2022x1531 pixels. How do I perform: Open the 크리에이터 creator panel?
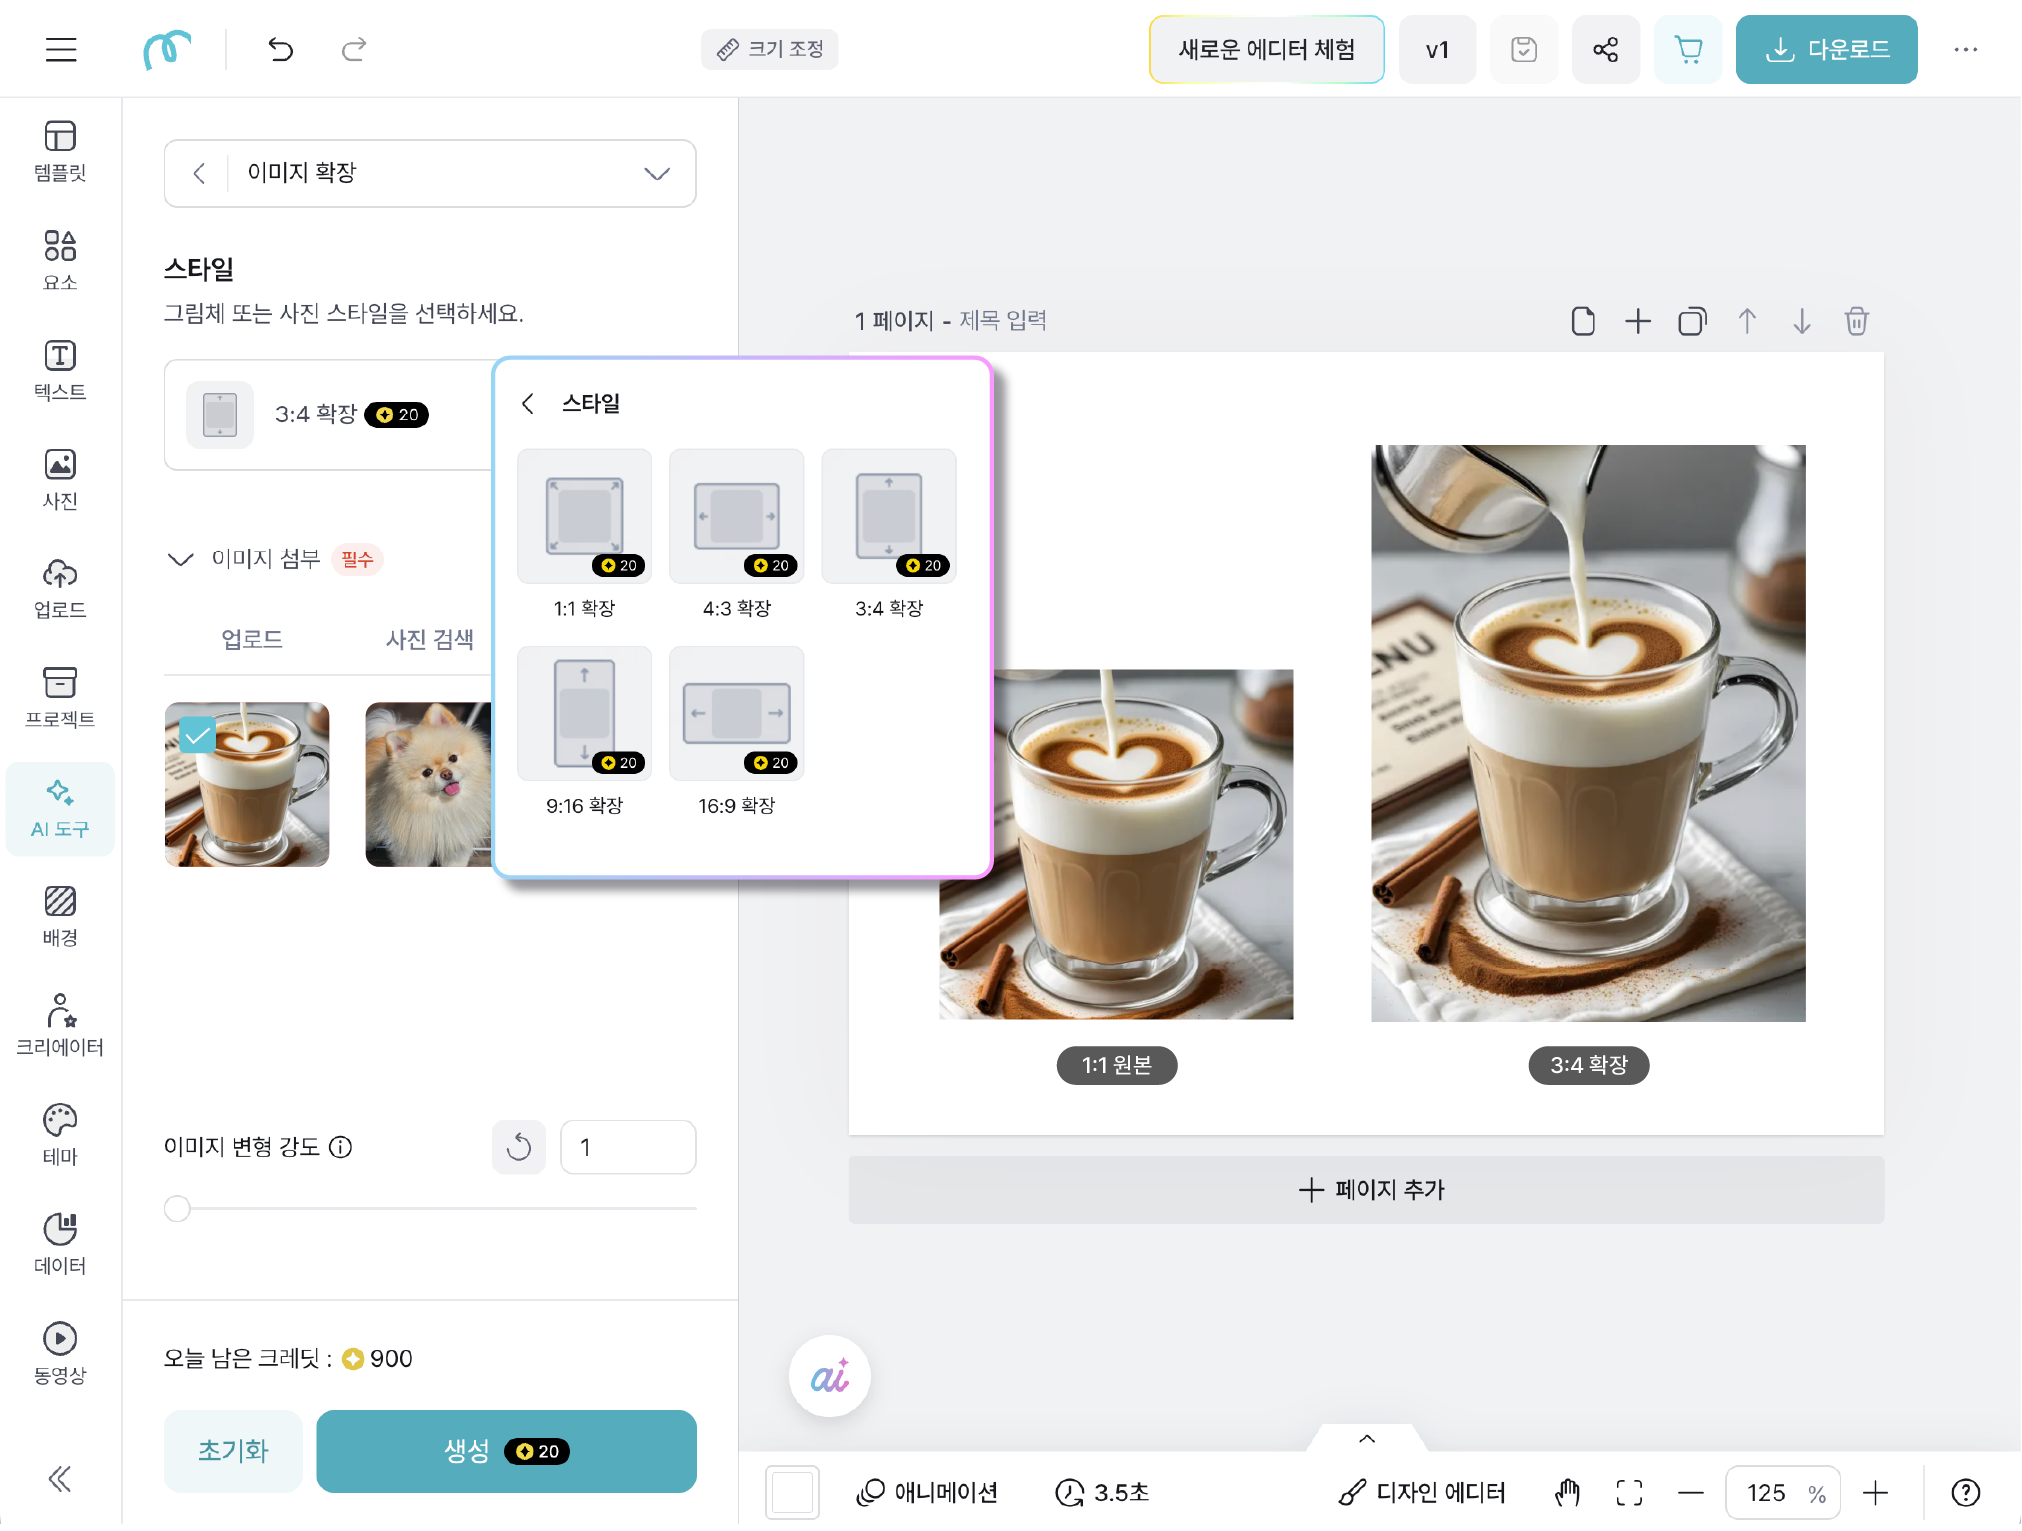click(x=60, y=1025)
